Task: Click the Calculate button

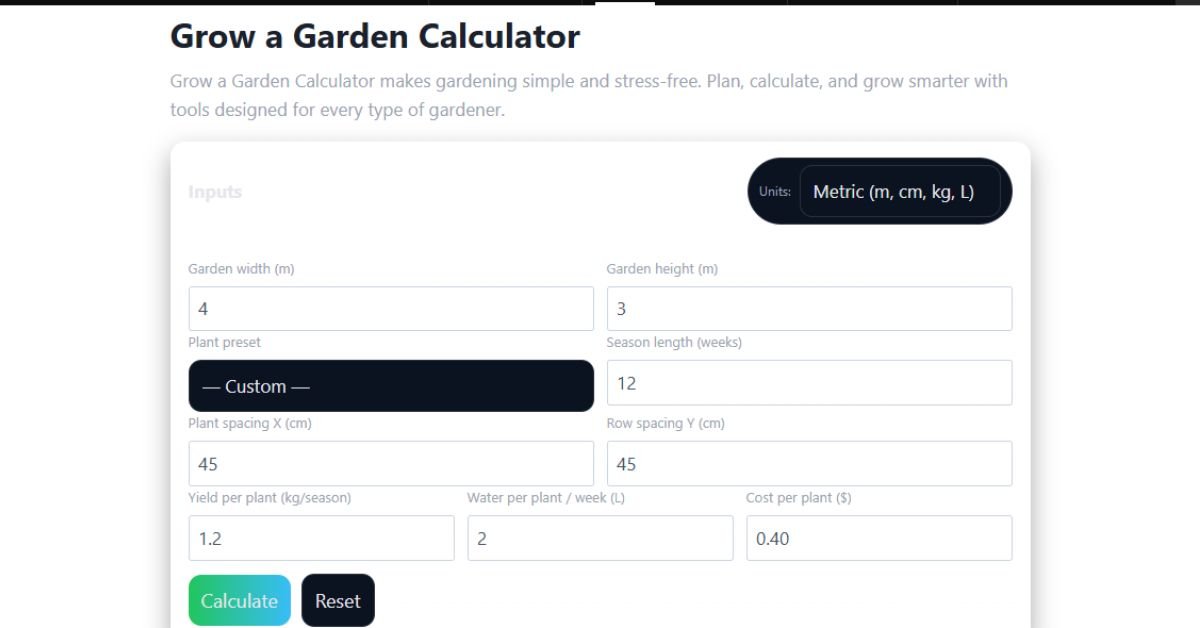Action: click(239, 600)
